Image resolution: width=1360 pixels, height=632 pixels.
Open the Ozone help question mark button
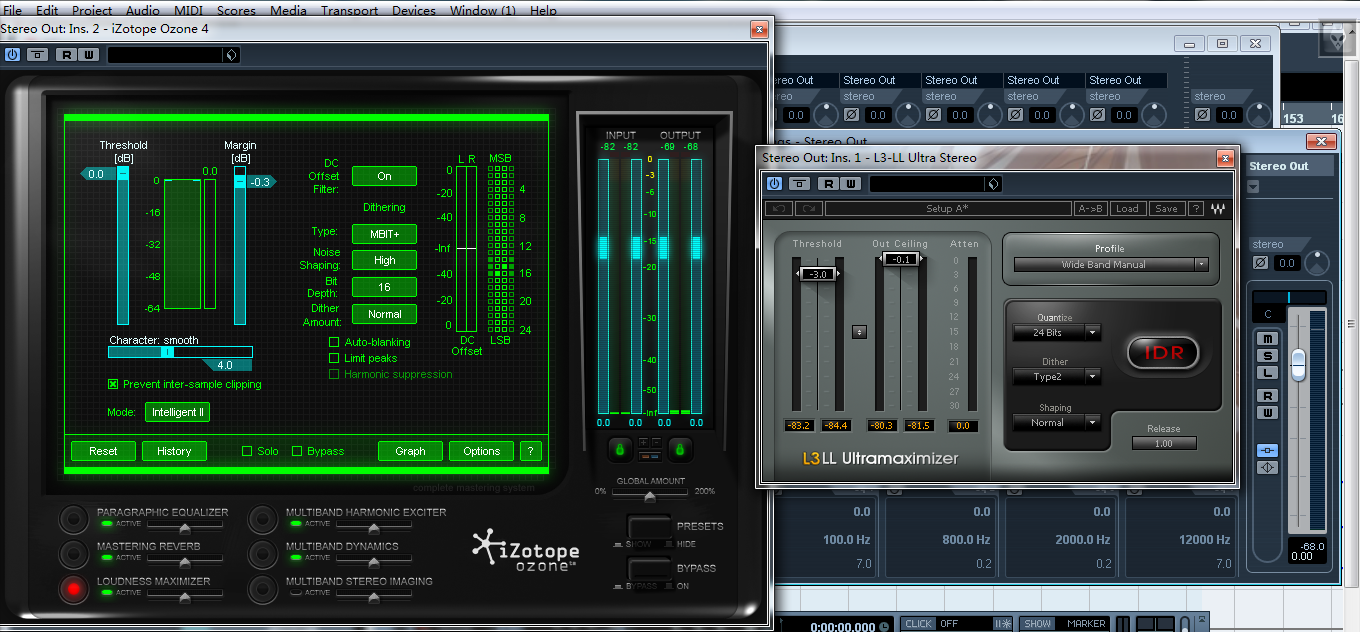pyautogui.click(x=531, y=451)
